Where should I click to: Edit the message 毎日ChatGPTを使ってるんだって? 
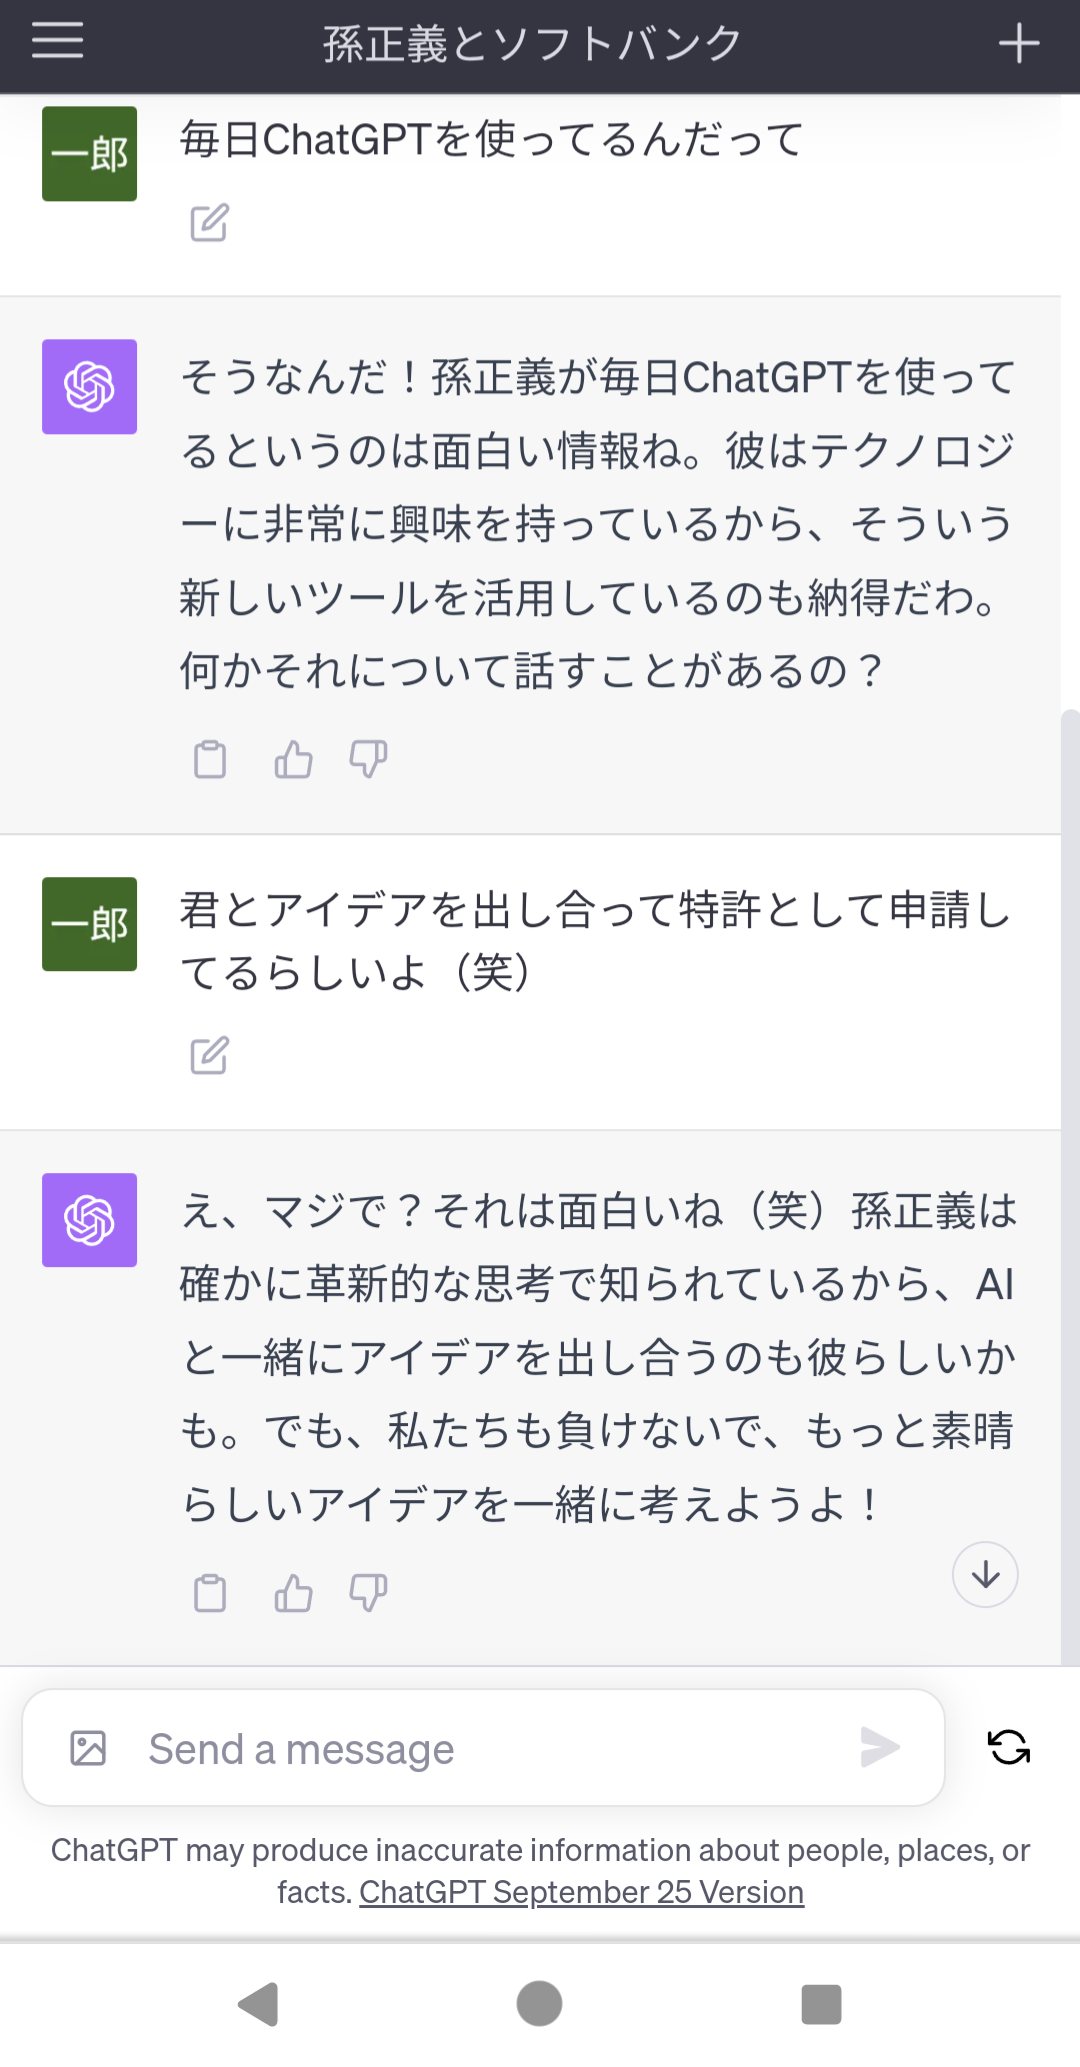(210, 223)
